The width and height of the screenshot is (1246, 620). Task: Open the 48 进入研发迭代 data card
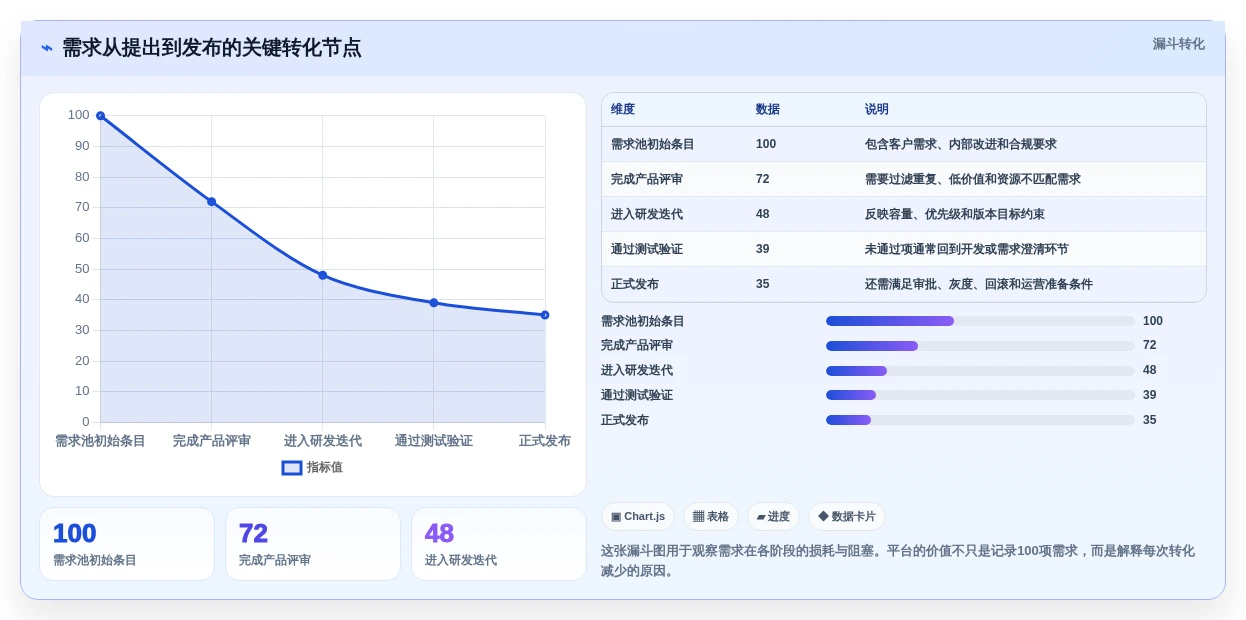[x=499, y=544]
